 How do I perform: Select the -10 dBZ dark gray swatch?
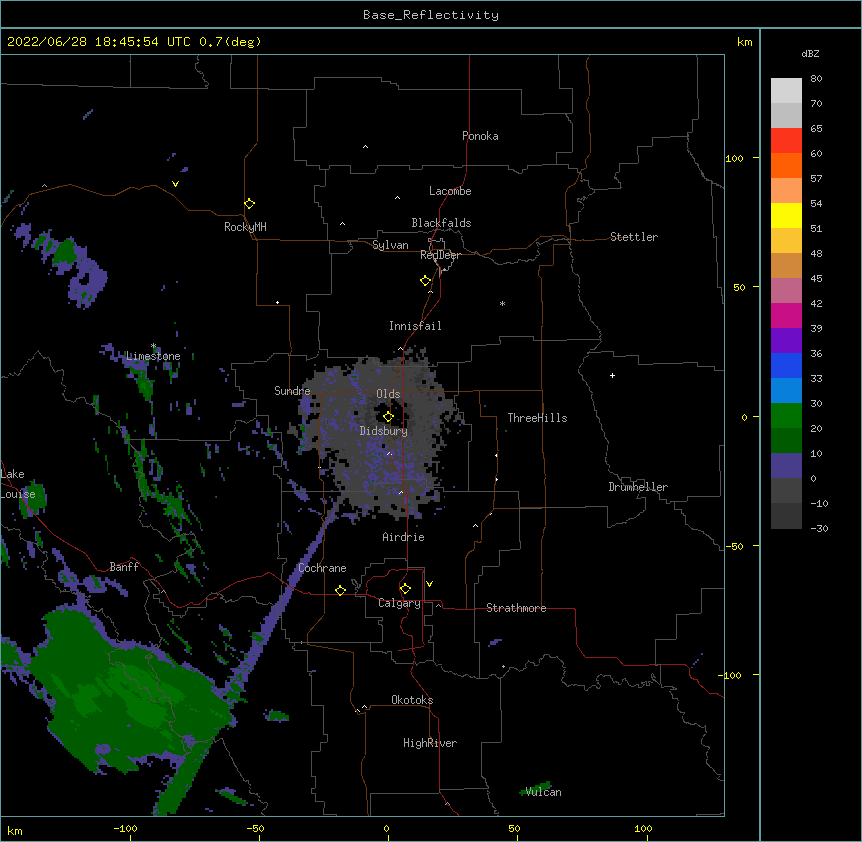(x=786, y=516)
